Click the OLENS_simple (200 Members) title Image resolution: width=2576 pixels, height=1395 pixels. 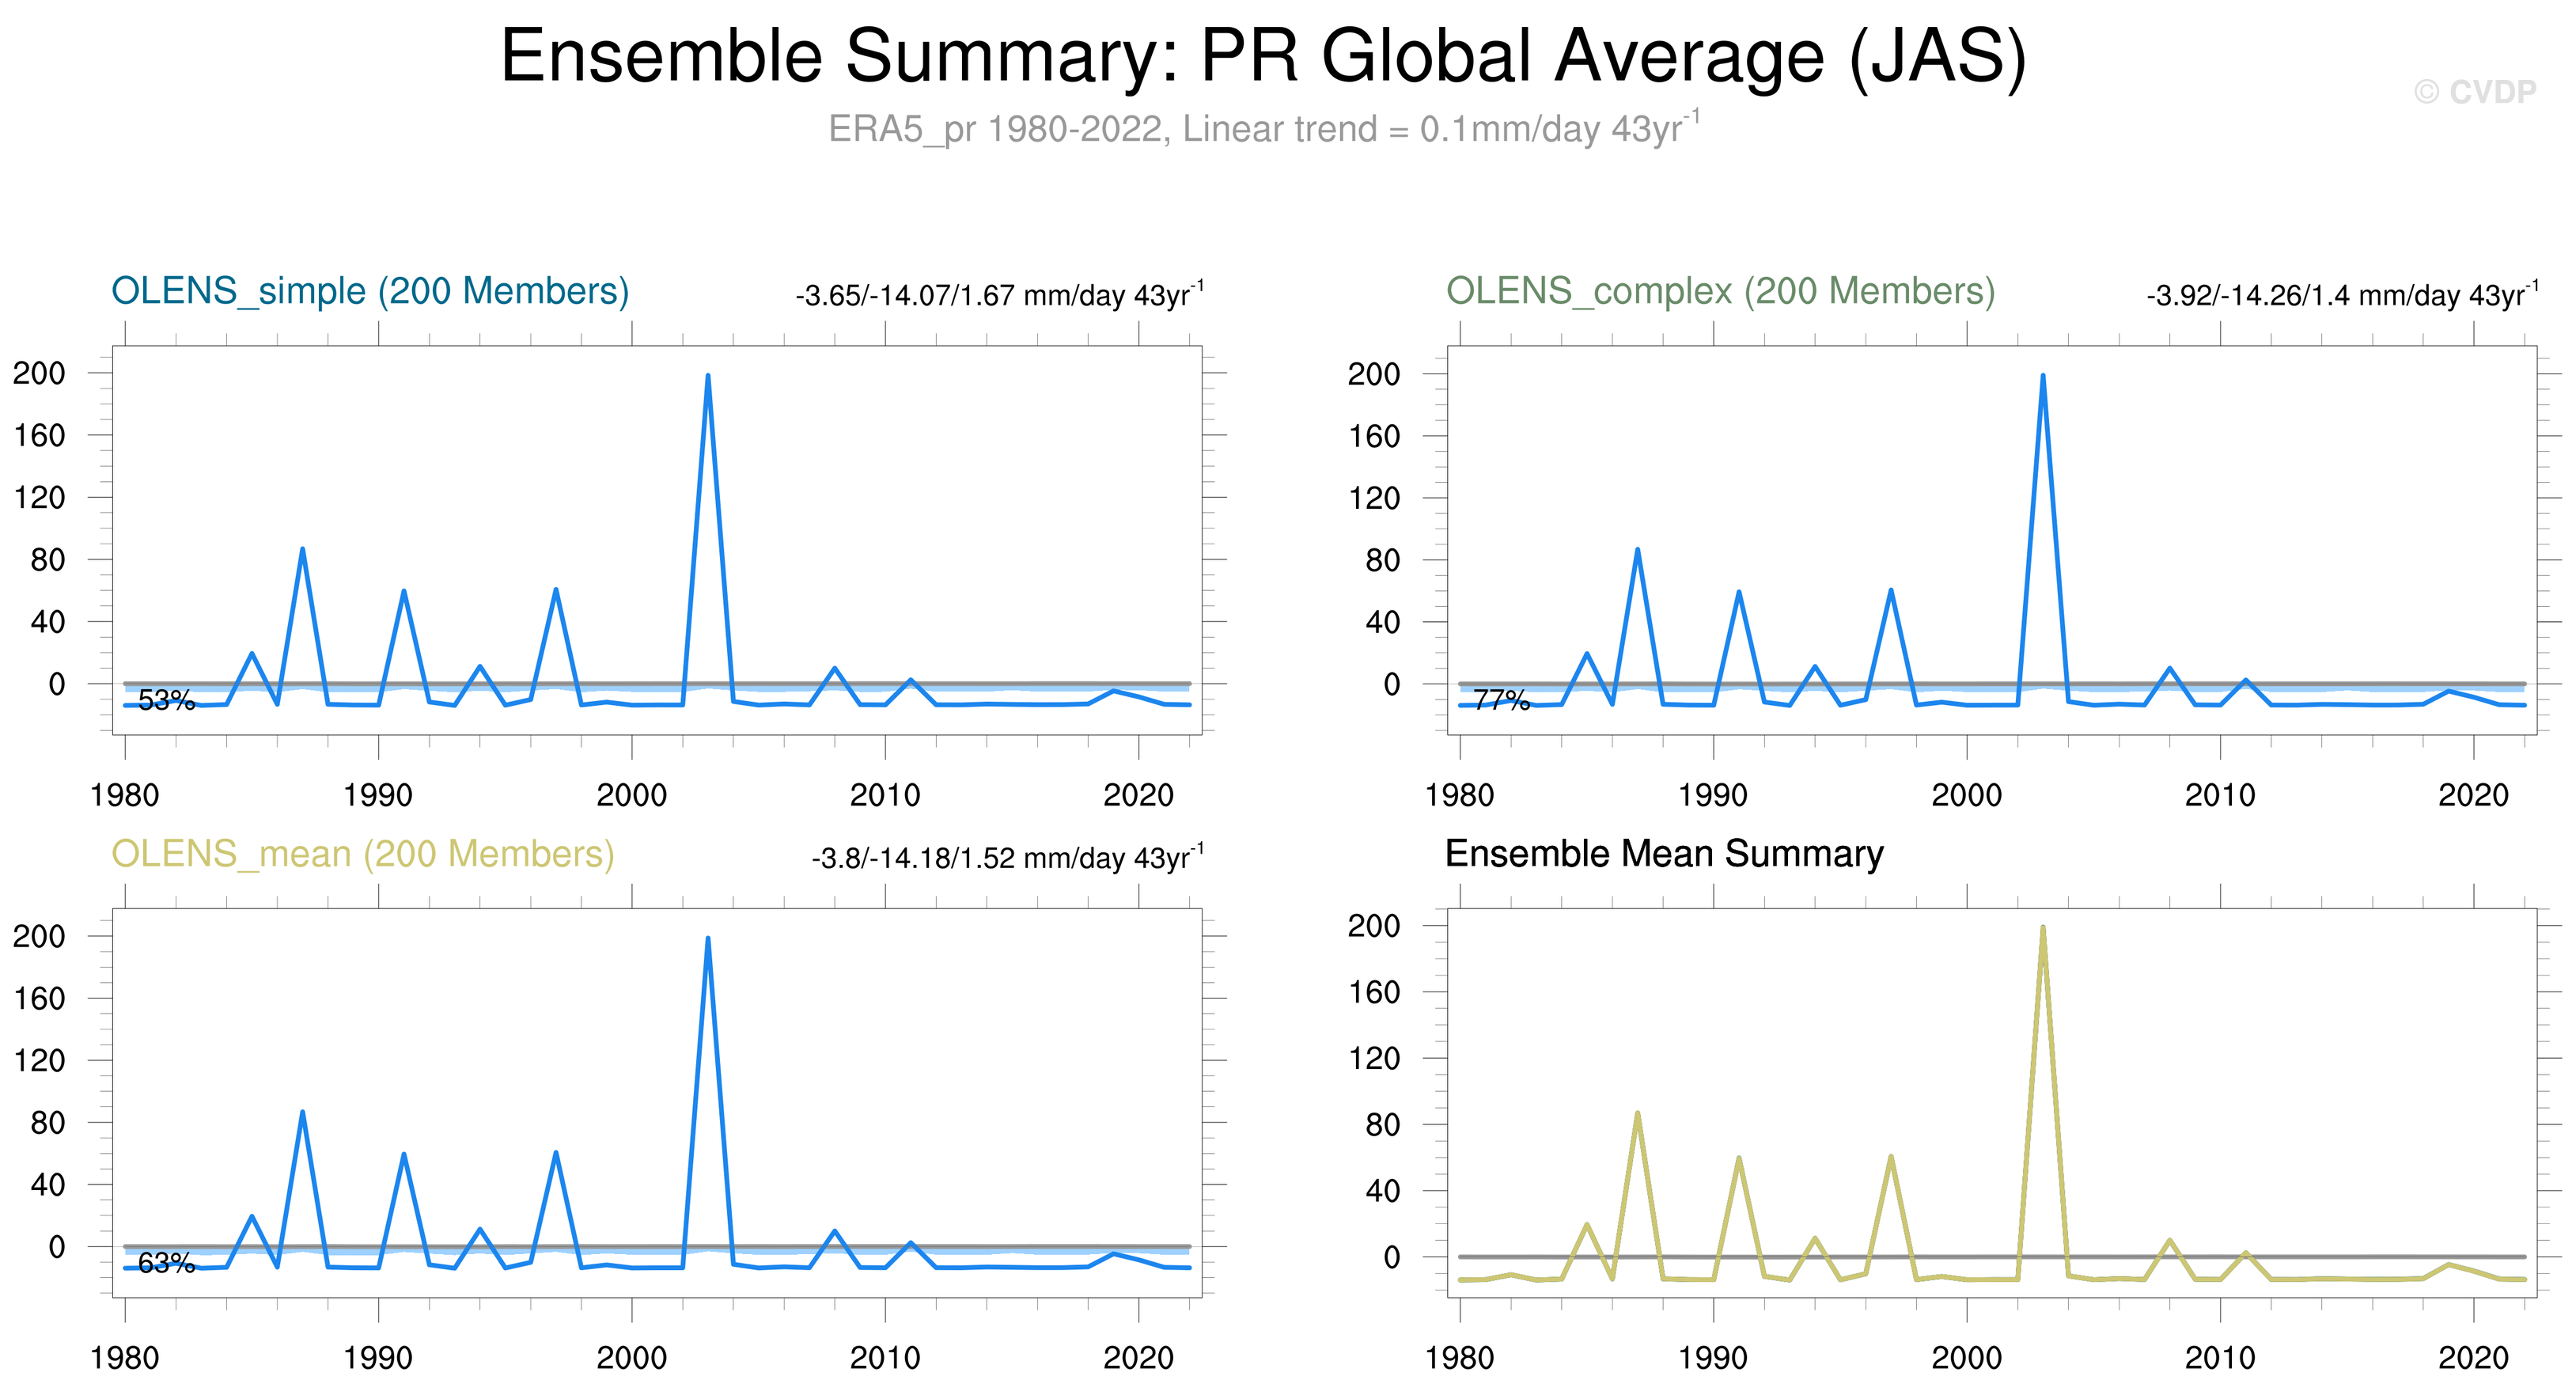point(370,291)
